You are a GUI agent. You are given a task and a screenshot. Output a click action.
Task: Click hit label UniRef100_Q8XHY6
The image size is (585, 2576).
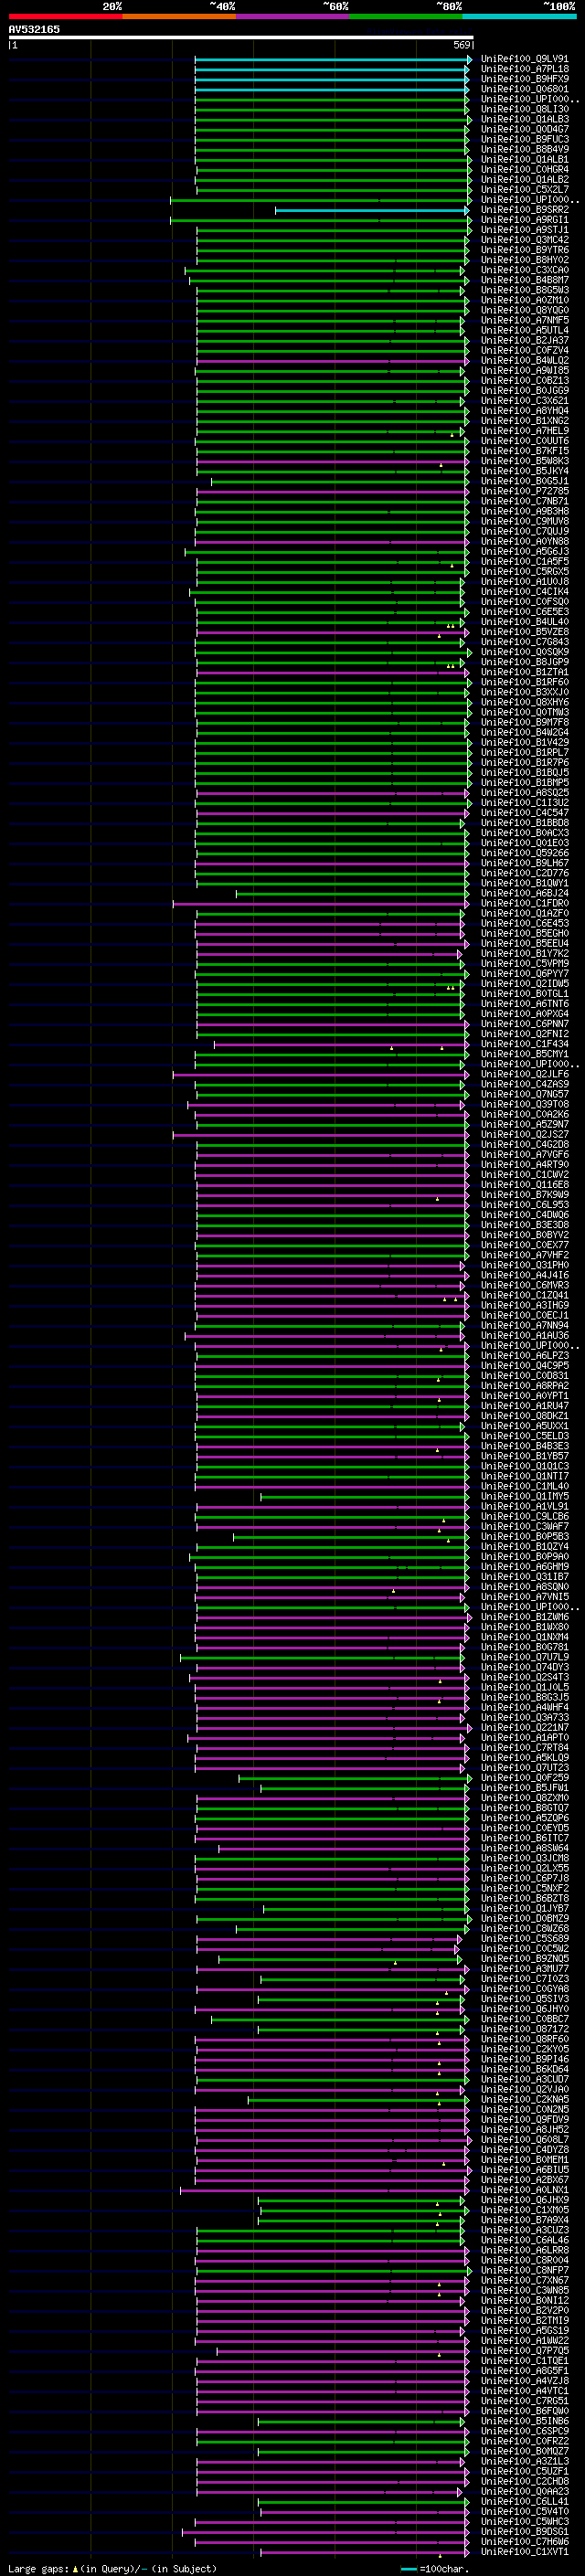coord(524,702)
